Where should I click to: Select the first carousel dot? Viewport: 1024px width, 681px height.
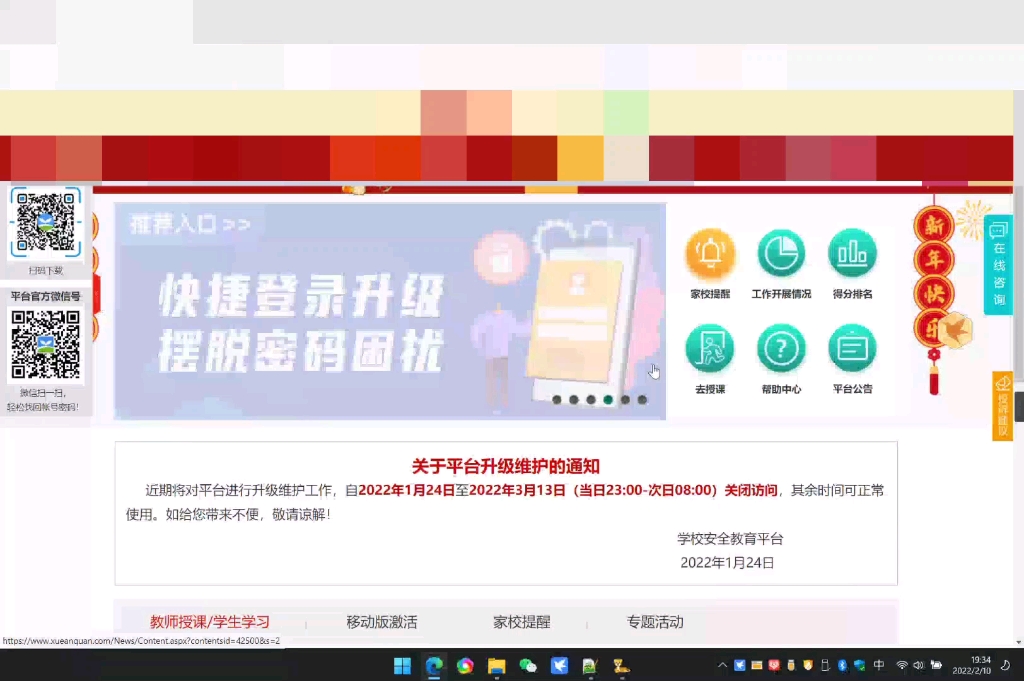556,400
